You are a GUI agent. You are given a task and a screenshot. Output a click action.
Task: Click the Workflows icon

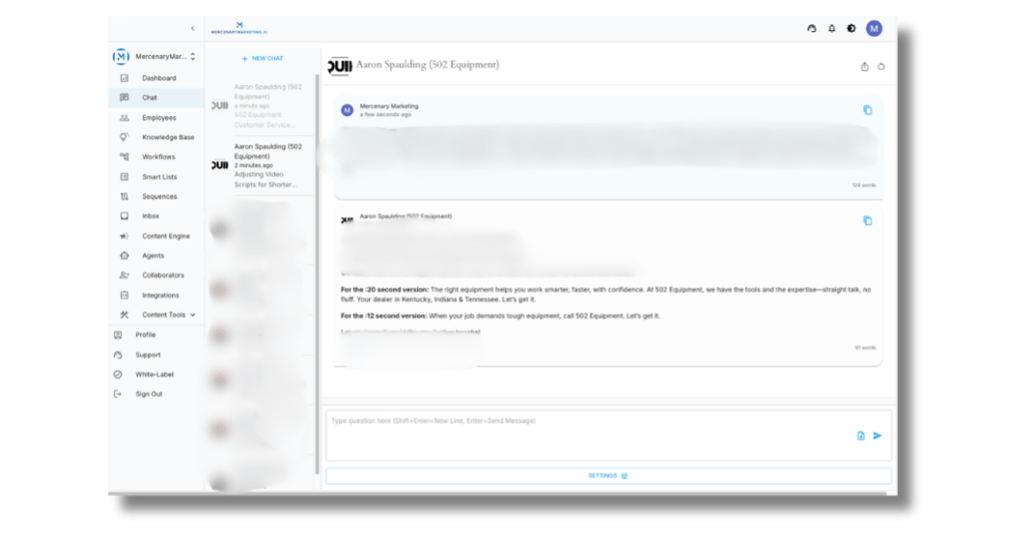point(124,157)
